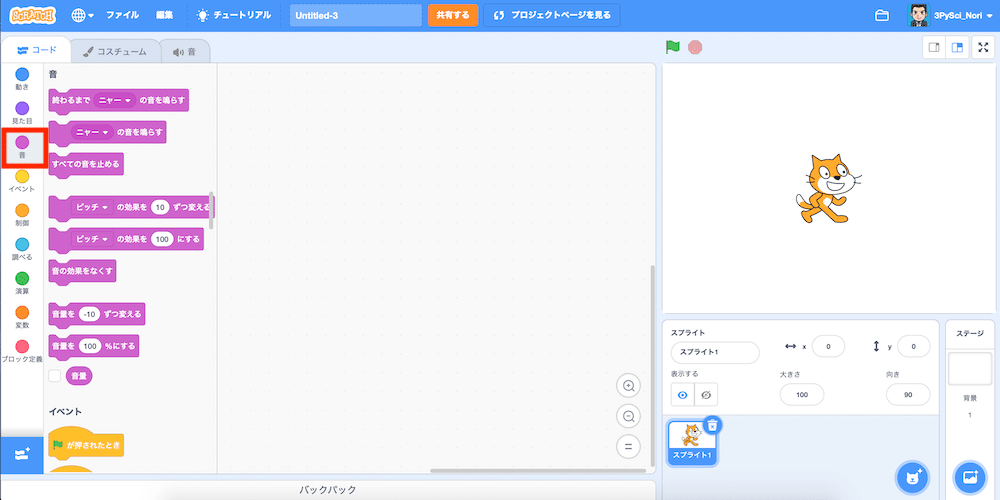Select the 変数 block category
This screenshot has height=500, width=1000.
[x=22, y=318]
